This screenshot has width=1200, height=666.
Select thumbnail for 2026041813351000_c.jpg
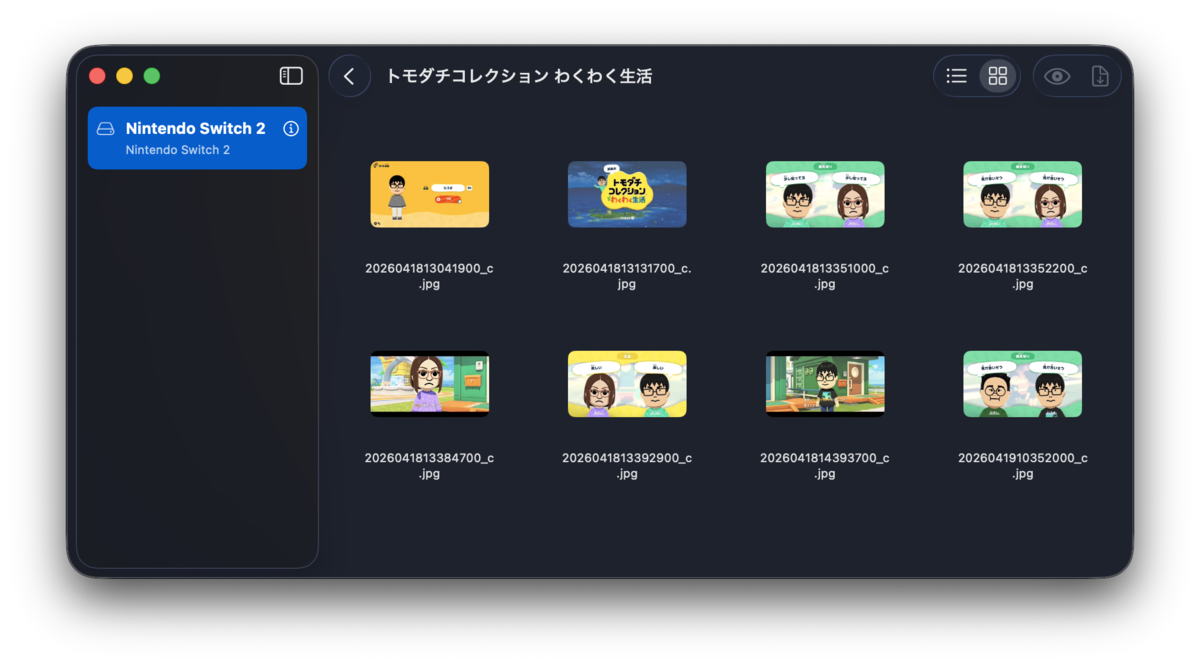(825, 194)
